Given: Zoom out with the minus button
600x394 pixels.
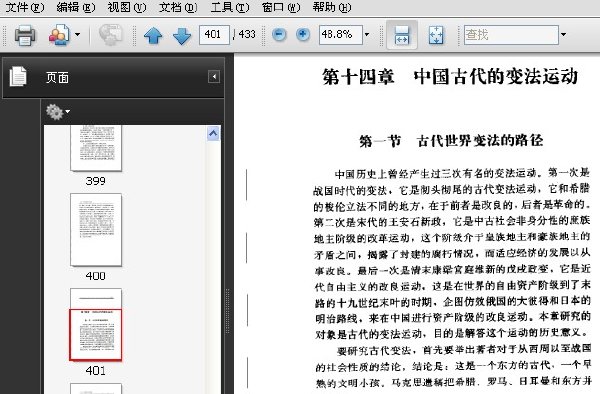Looking at the screenshot, I should click(279, 35).
